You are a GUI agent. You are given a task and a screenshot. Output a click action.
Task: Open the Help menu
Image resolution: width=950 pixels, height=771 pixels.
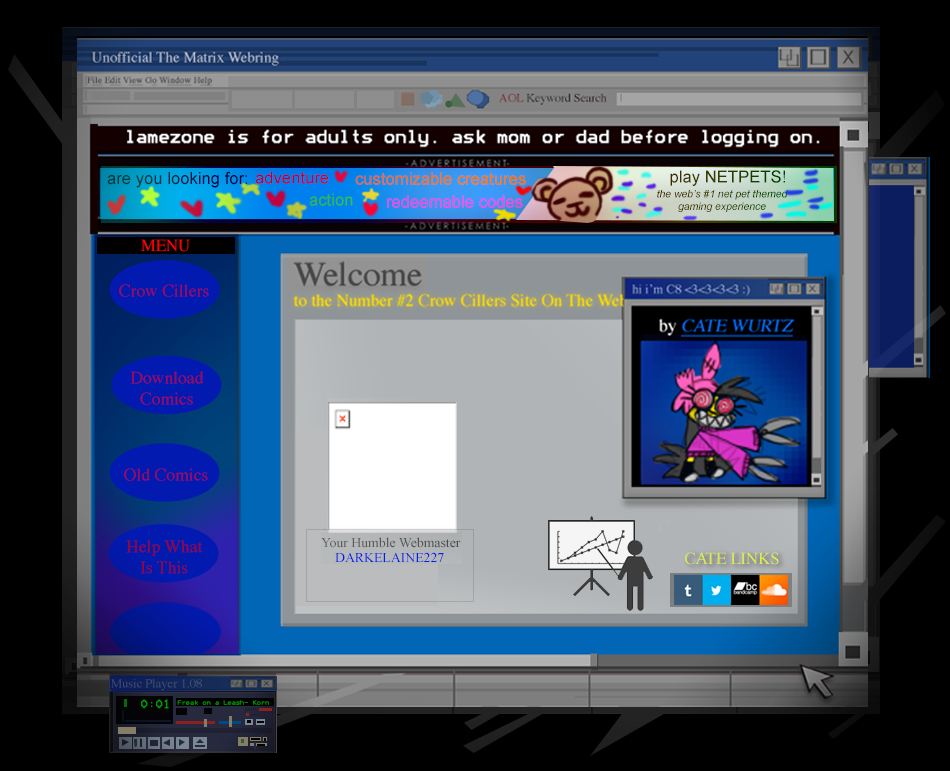pos(202,80)
